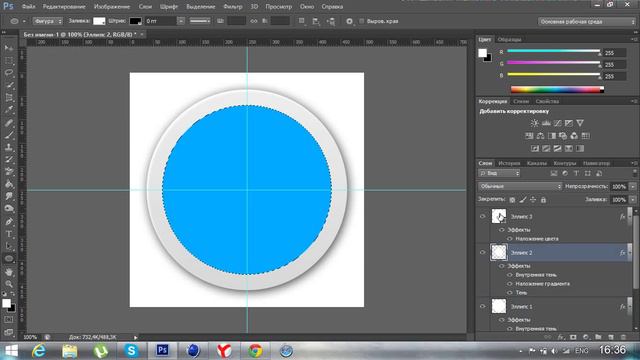This screenshot has width=640, height=360.
Task: Add layer mask at Layers panel bottom
Action: (573, 337)
